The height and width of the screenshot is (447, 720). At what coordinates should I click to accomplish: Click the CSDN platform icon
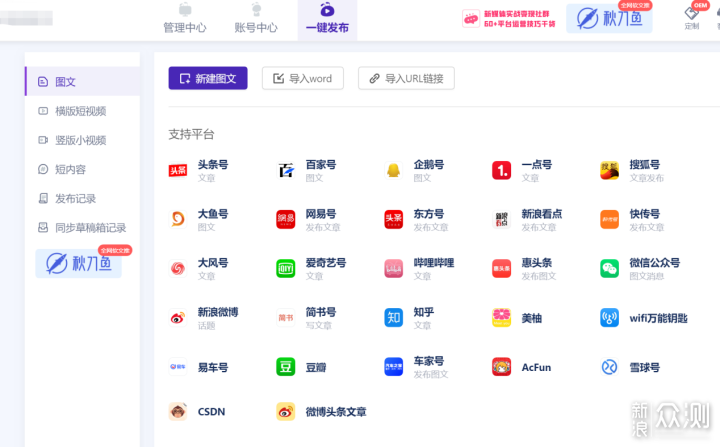click(178, 412)
